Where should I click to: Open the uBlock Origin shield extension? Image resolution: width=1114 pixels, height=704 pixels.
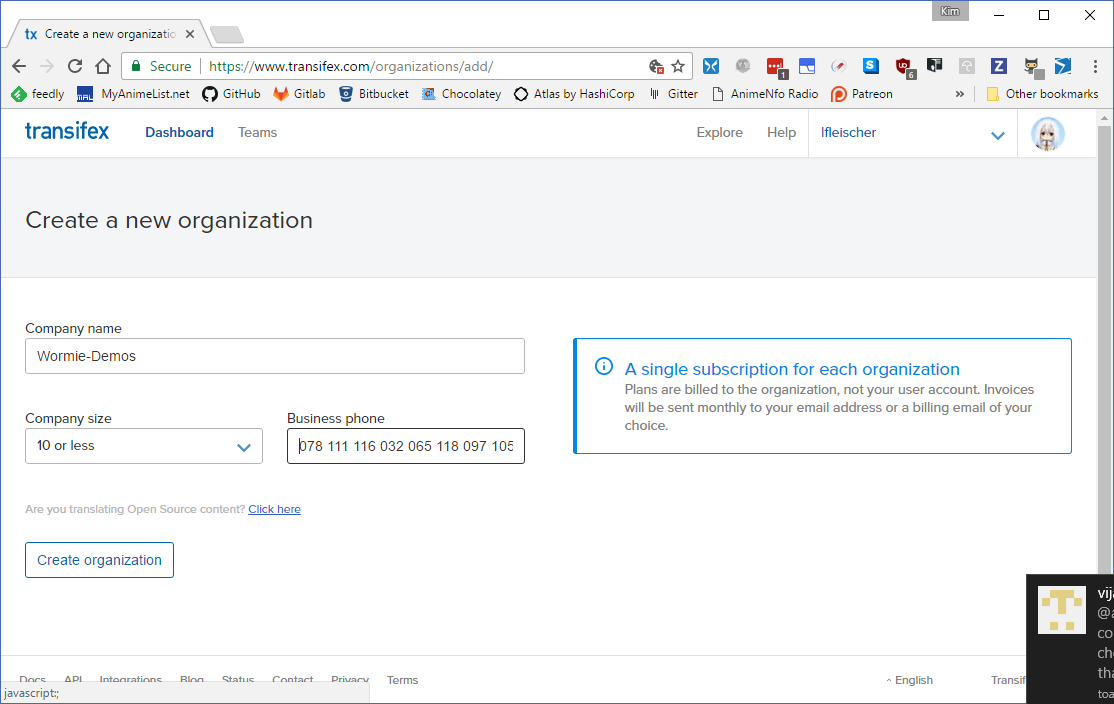[904, 67]
